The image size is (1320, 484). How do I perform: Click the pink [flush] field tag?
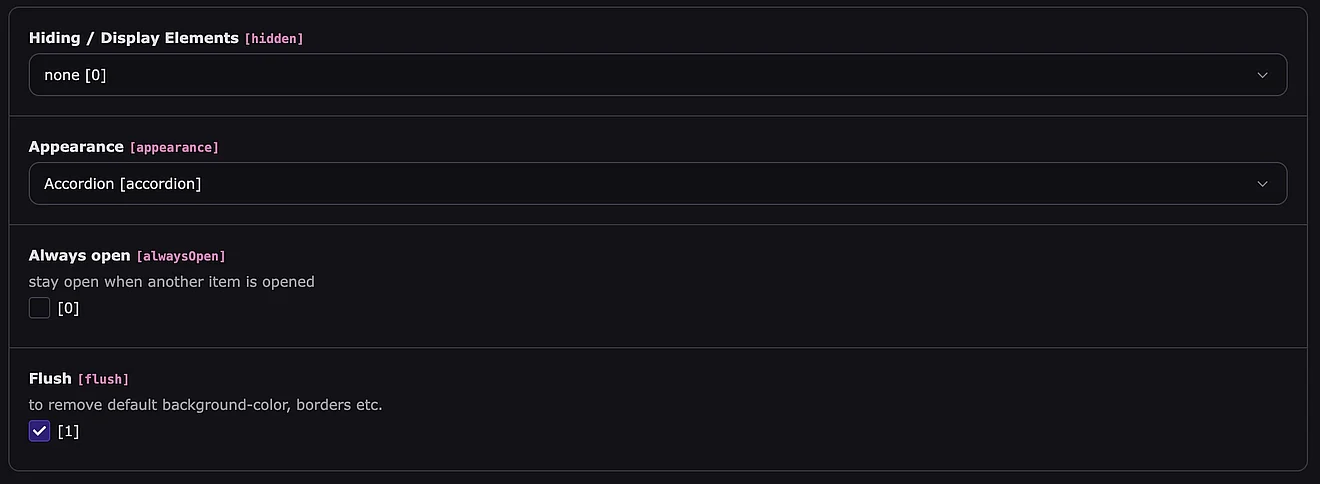pos(103,379)
